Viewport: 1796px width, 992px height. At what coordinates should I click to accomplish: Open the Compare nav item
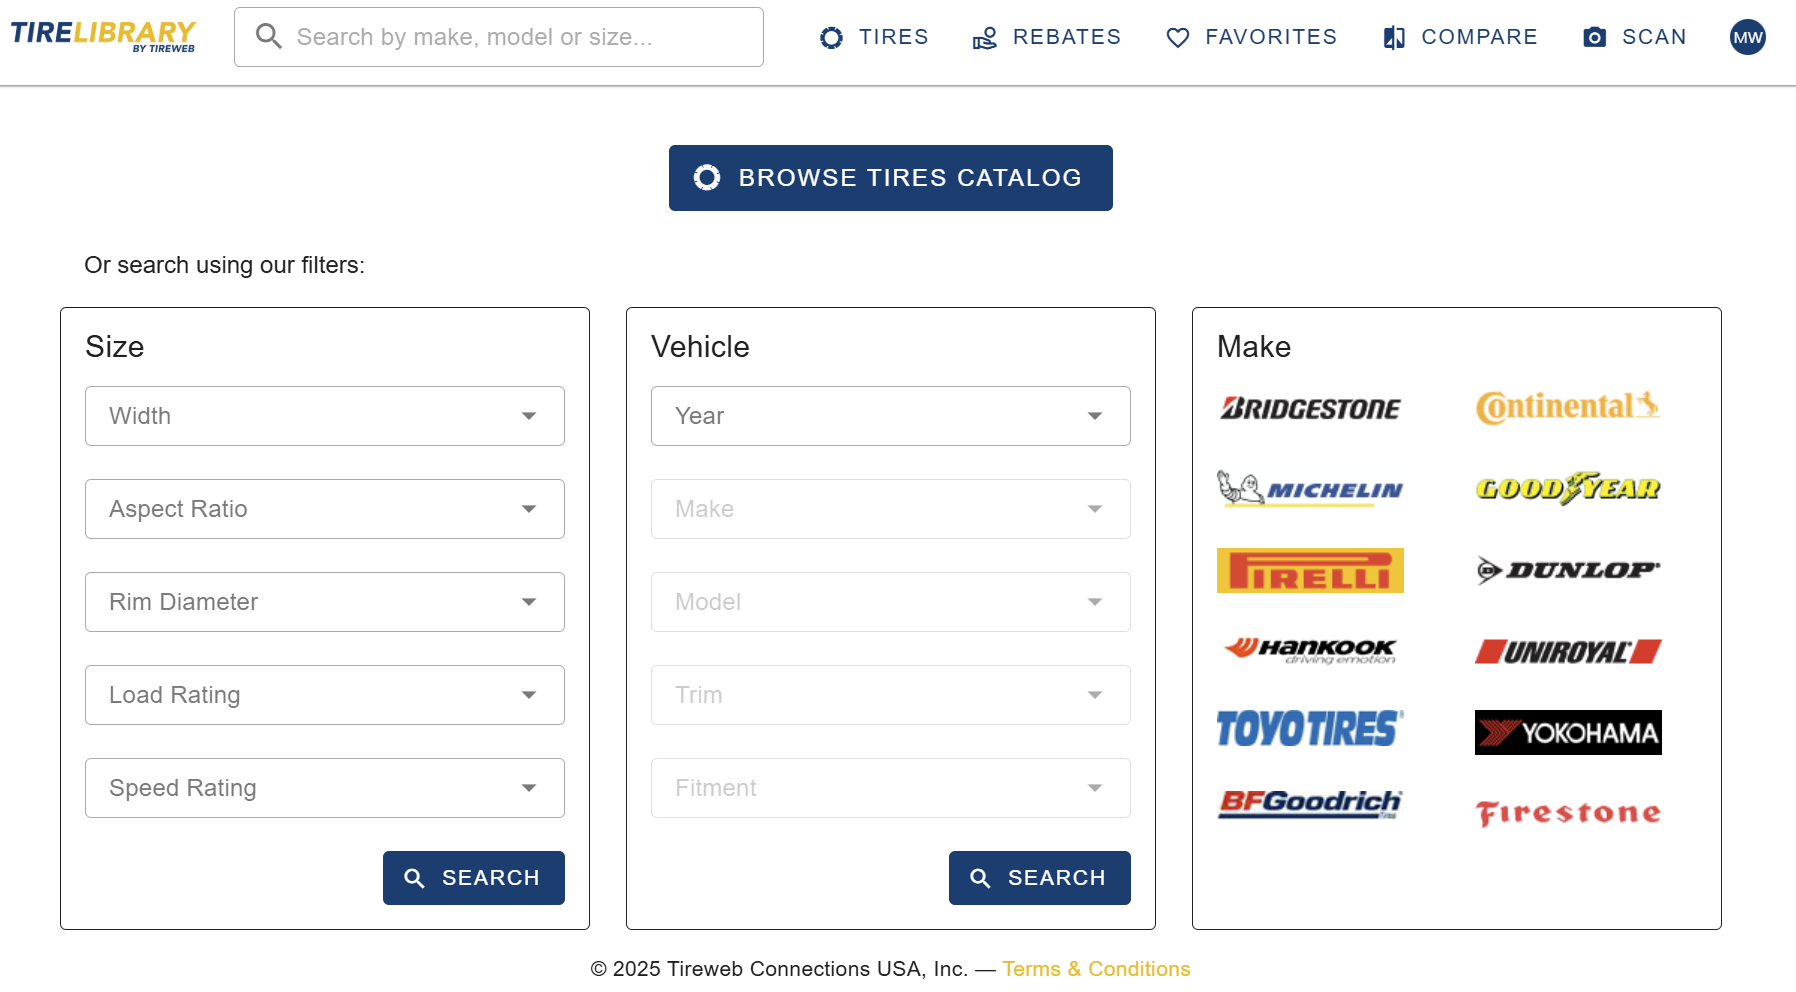pyautogui.click(x=1460, y=37)
